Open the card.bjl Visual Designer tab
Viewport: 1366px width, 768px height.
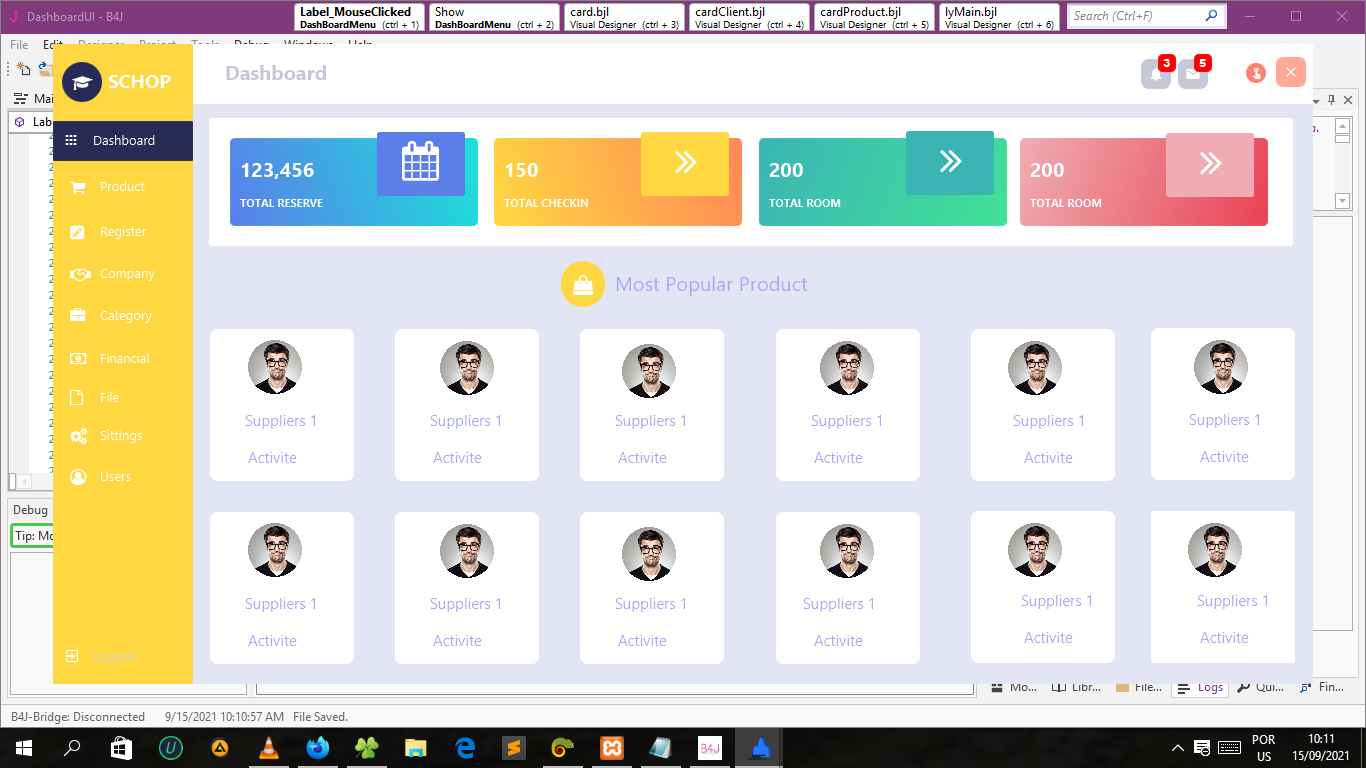[625, 17]
